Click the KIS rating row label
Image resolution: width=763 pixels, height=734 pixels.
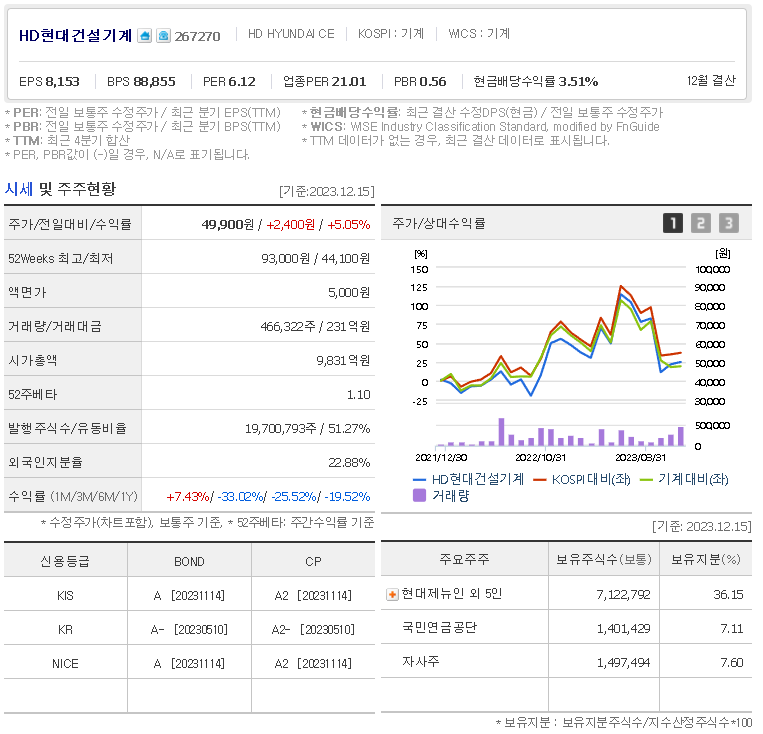(x=65, y=596)
